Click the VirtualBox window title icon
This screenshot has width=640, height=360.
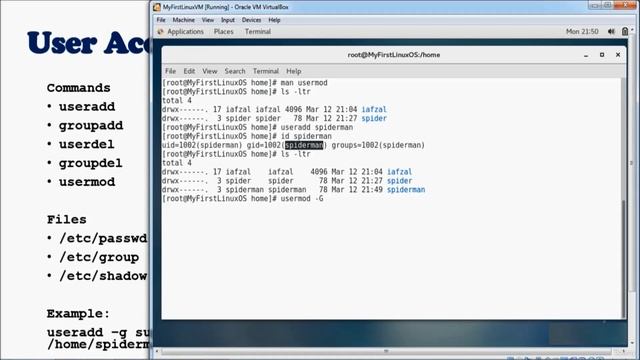157,7
